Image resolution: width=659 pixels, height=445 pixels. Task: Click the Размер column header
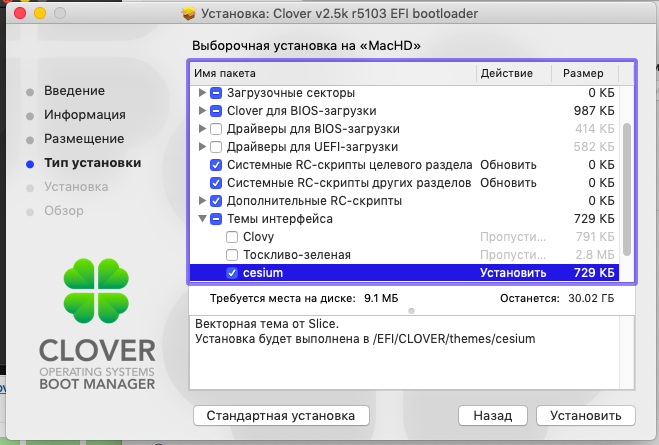585,73
